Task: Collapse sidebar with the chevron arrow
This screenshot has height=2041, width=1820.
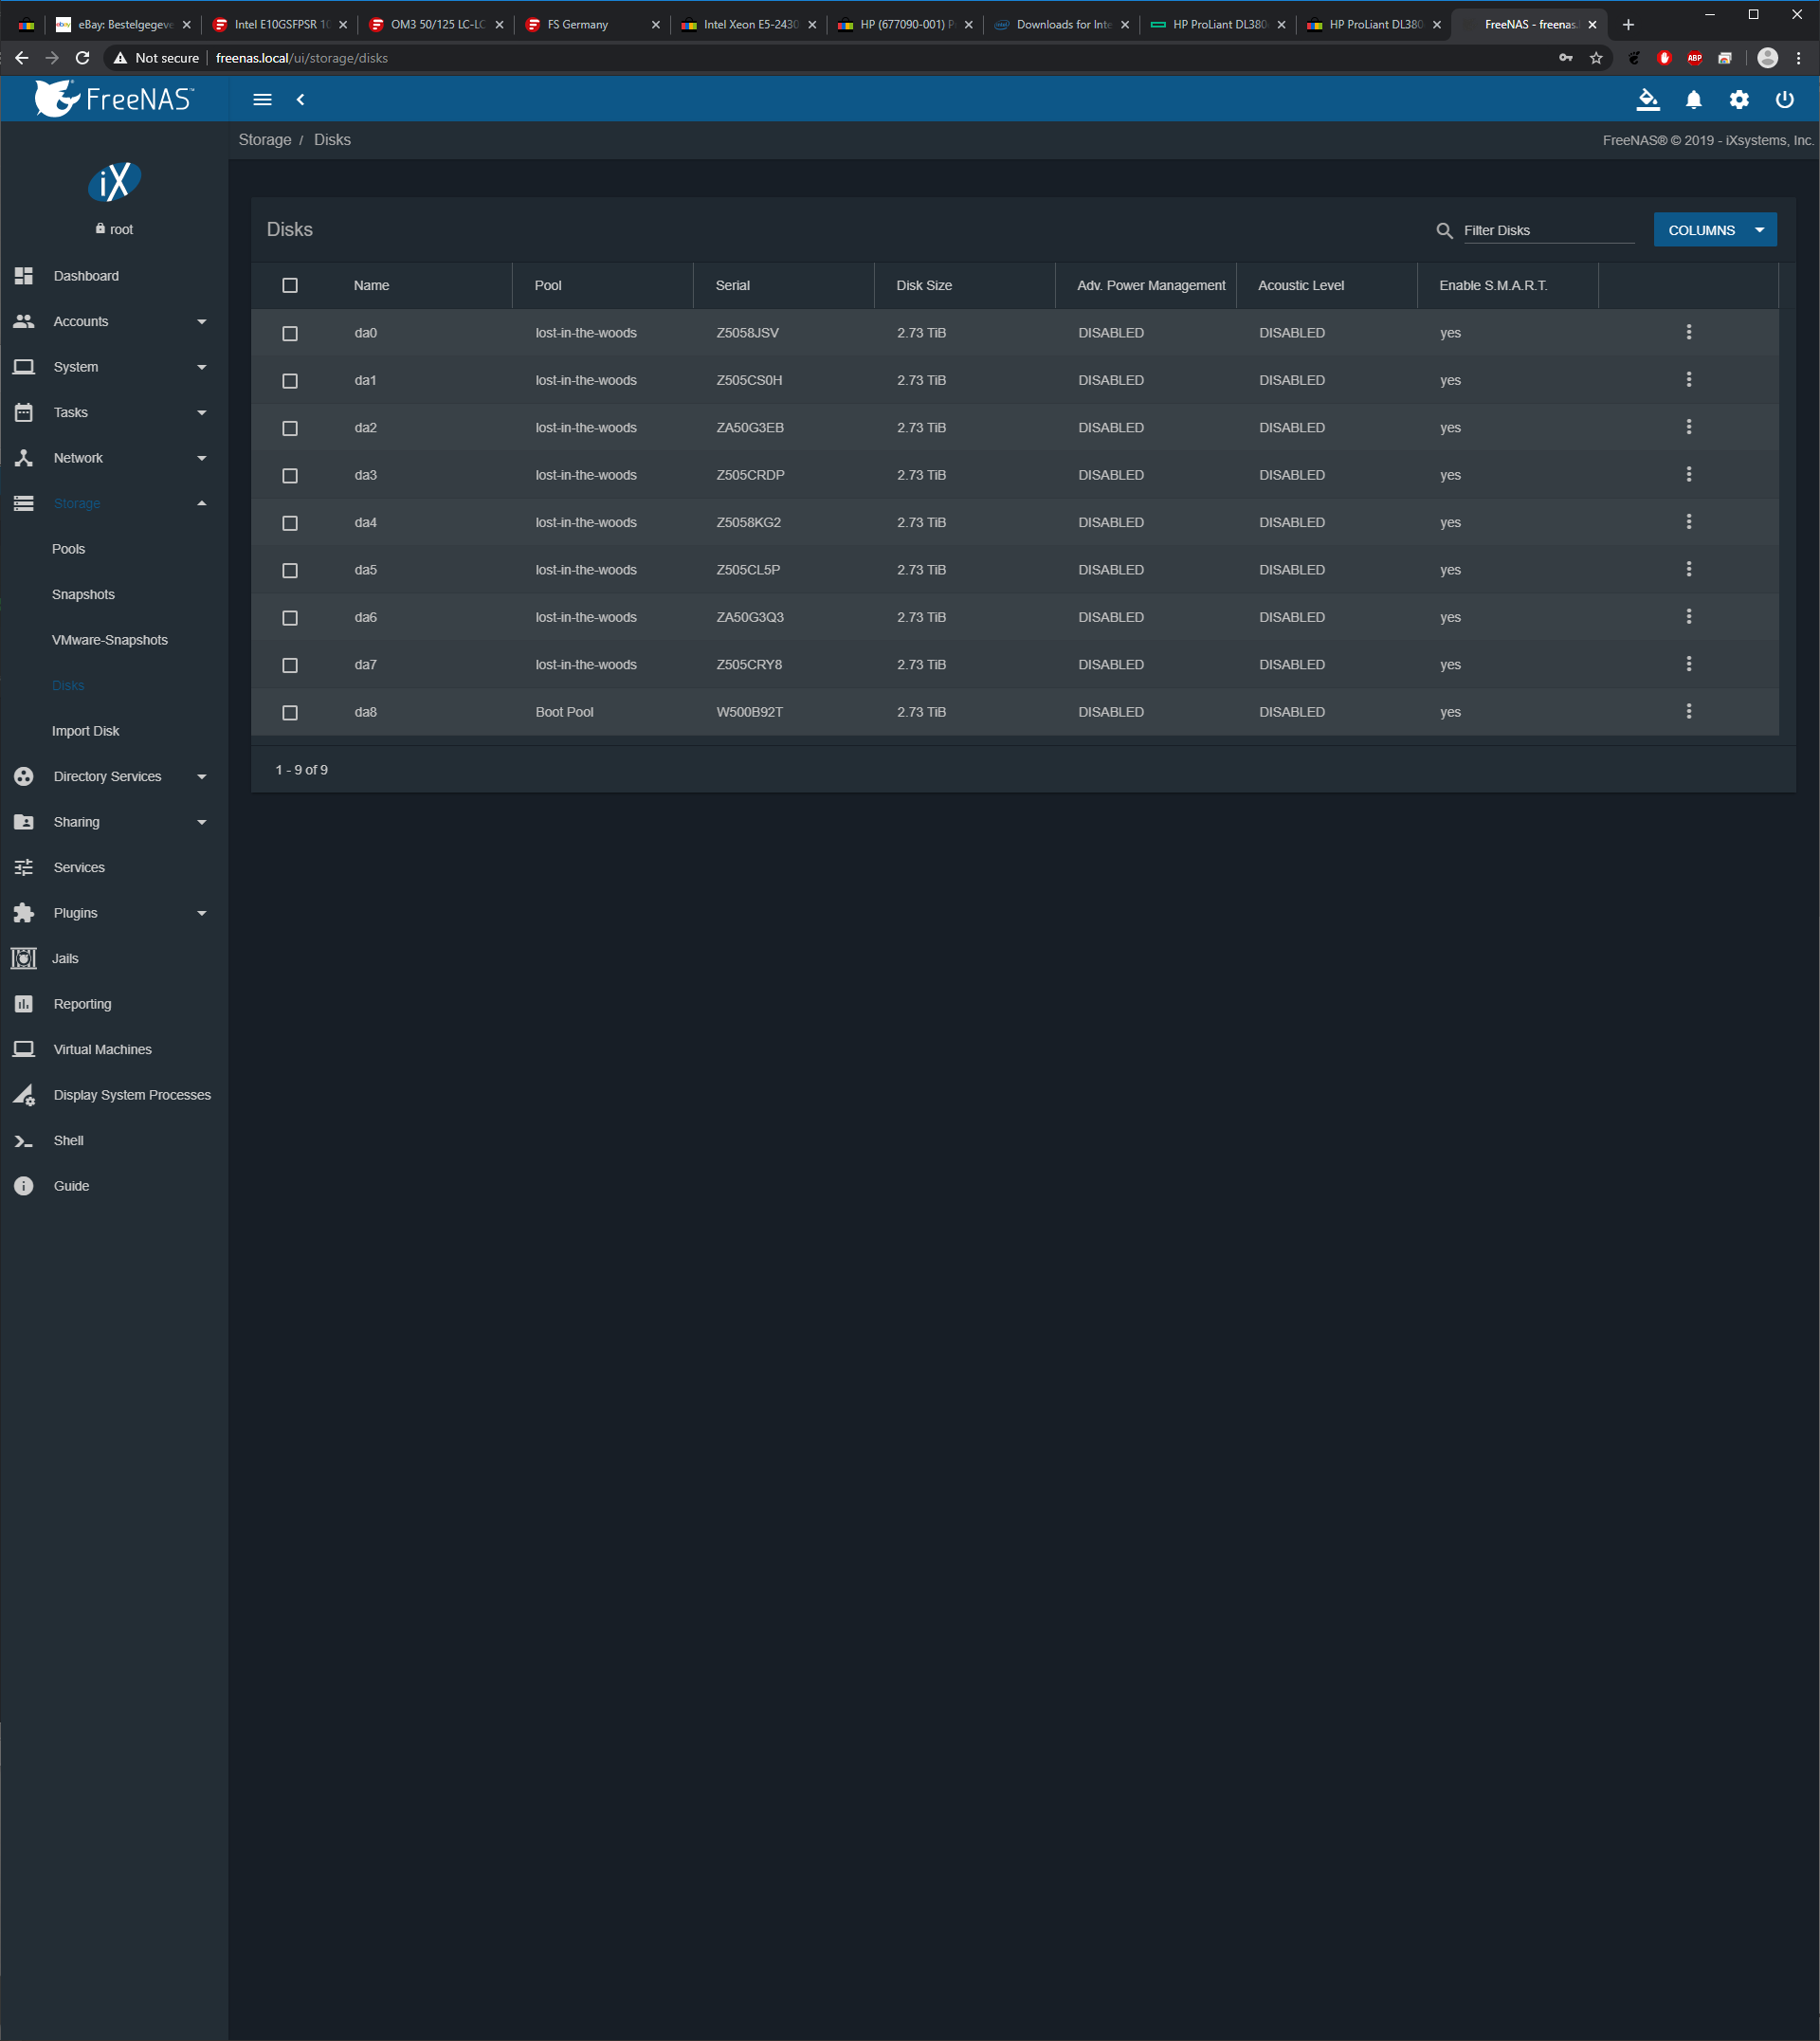Action: point(300,99)
